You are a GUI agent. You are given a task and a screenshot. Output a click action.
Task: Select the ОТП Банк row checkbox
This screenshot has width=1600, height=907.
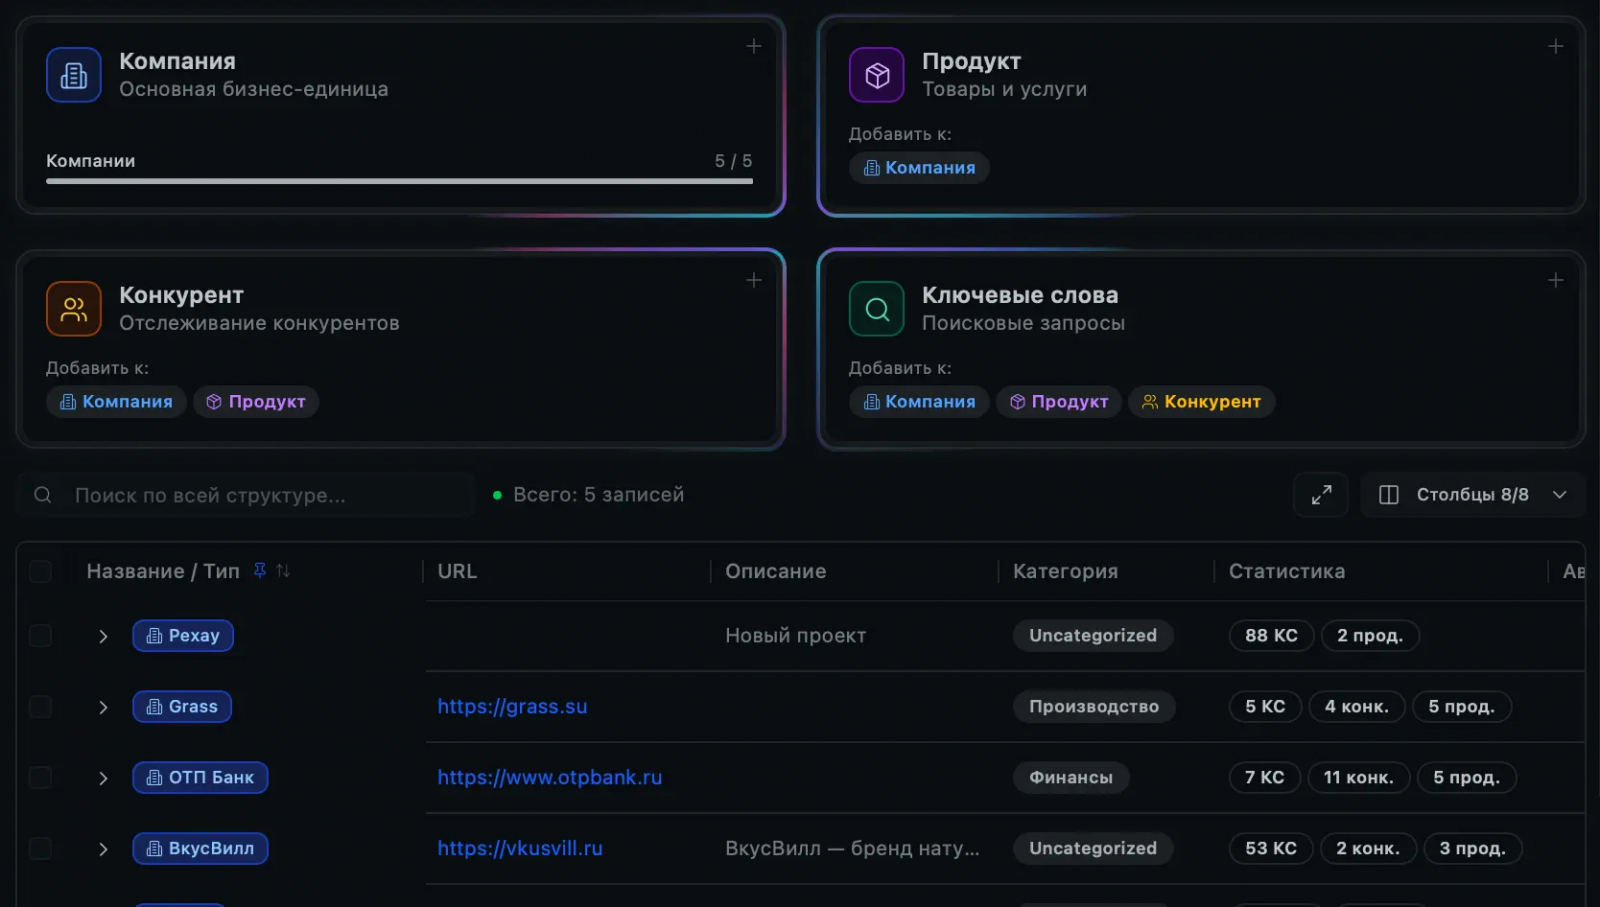(41, 778)
